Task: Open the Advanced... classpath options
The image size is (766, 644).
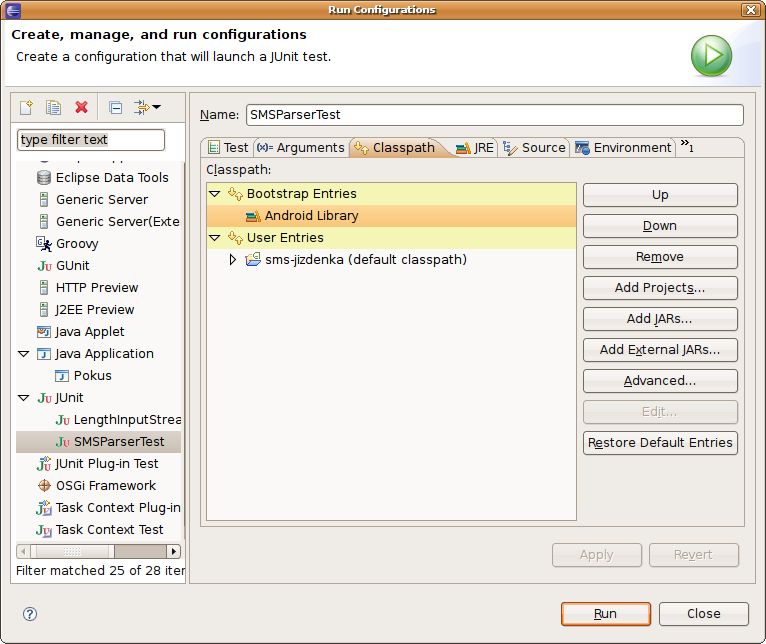Action: tap(660, 381)
